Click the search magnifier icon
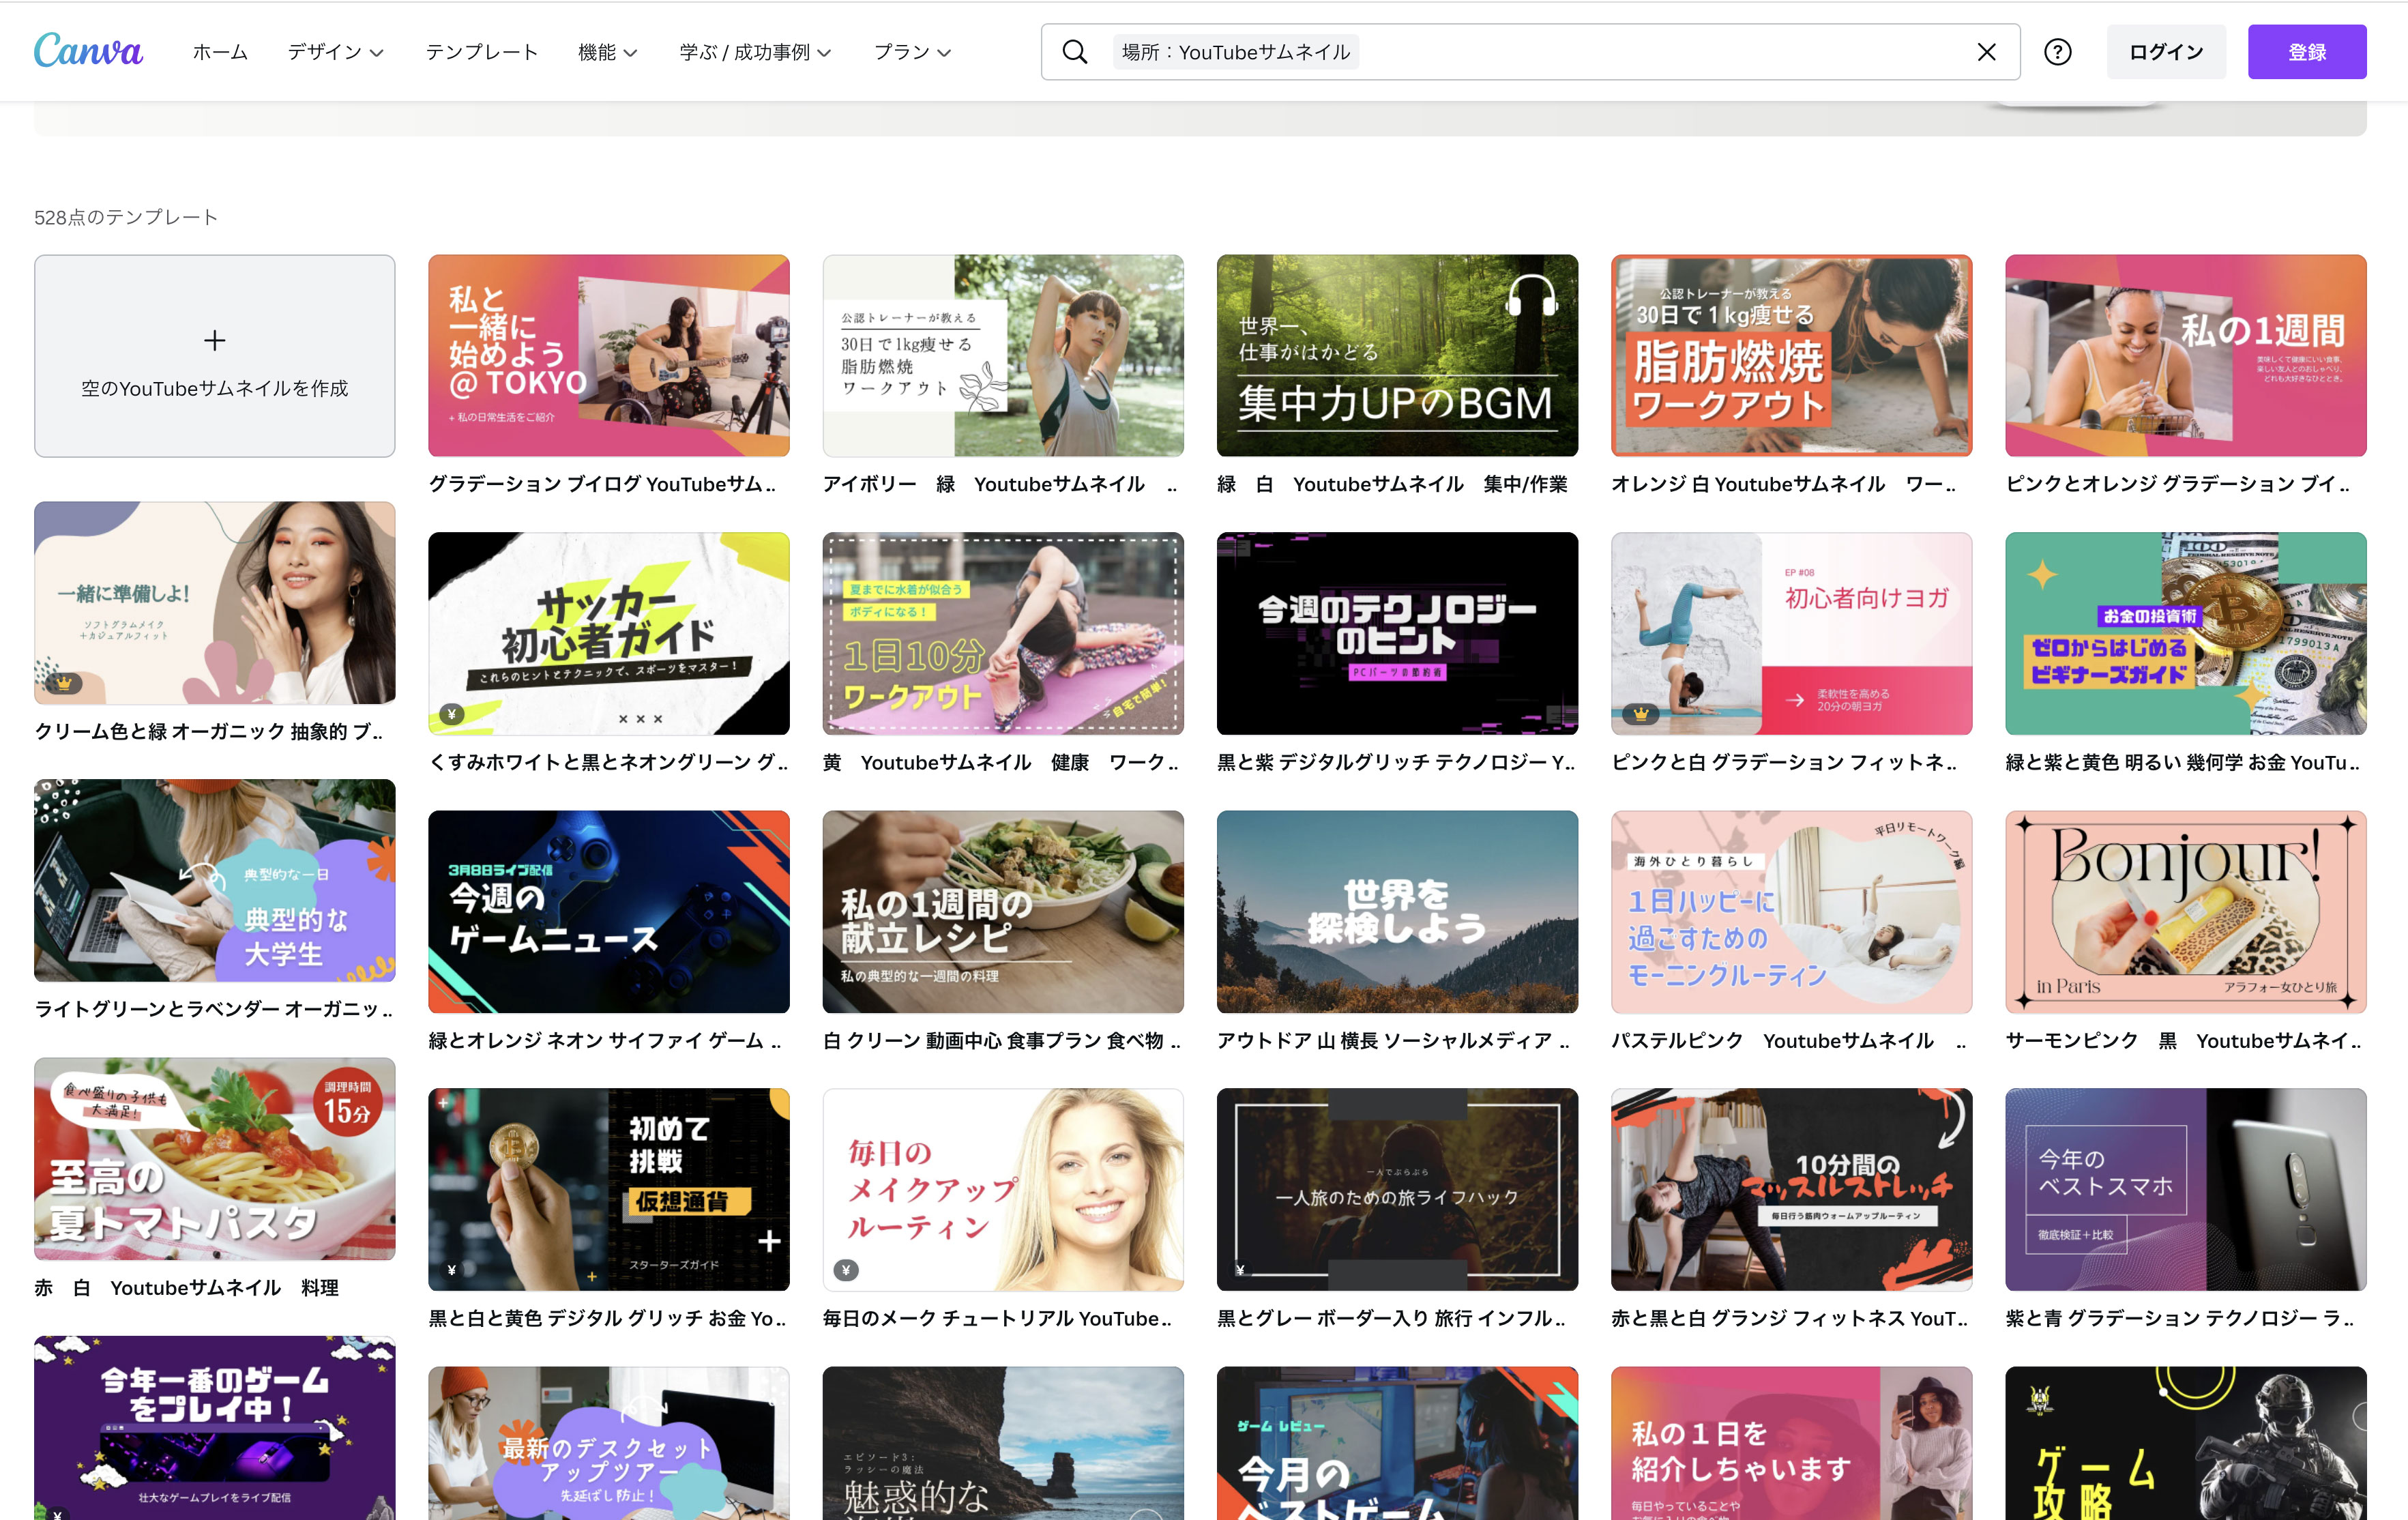 [1074, 52]
